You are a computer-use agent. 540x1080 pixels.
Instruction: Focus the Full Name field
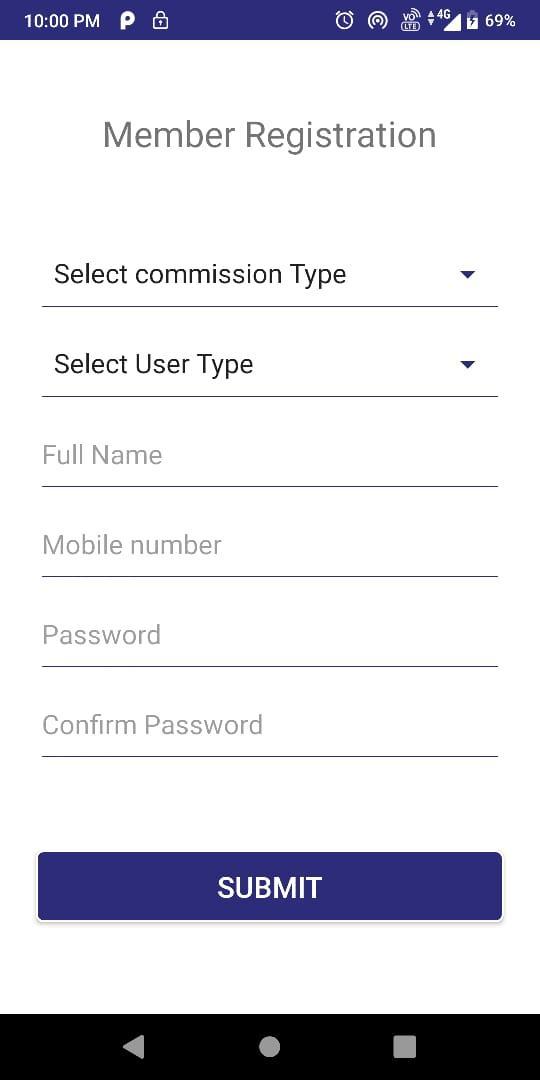(x=270, y=457)
